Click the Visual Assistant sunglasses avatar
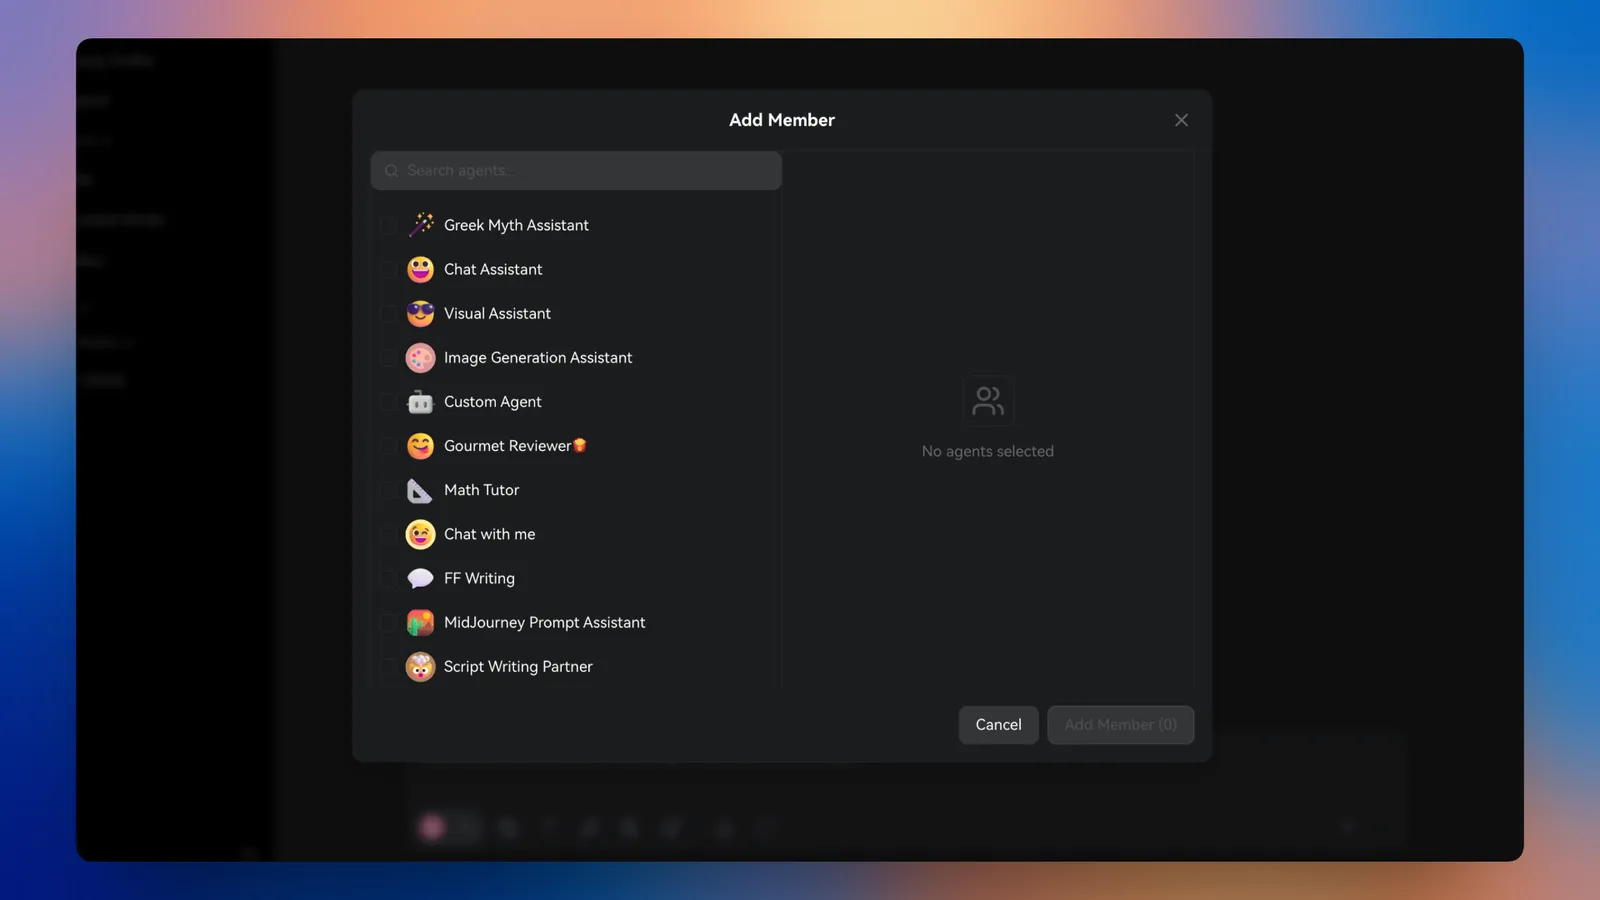The image size is (1600, 900). pos(420,314)
